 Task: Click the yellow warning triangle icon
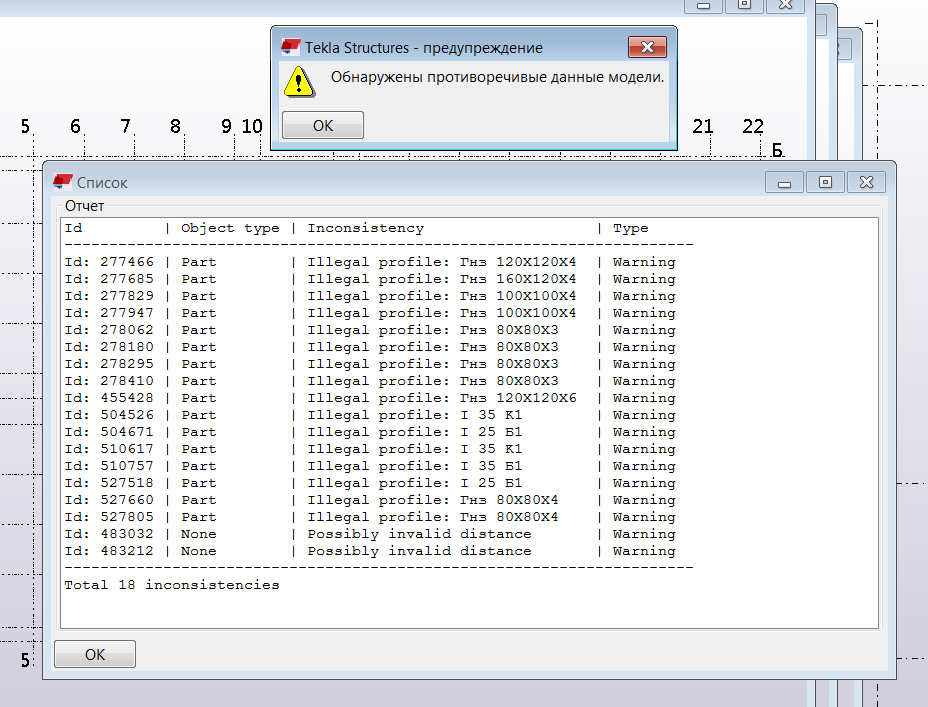coord(299,82)
